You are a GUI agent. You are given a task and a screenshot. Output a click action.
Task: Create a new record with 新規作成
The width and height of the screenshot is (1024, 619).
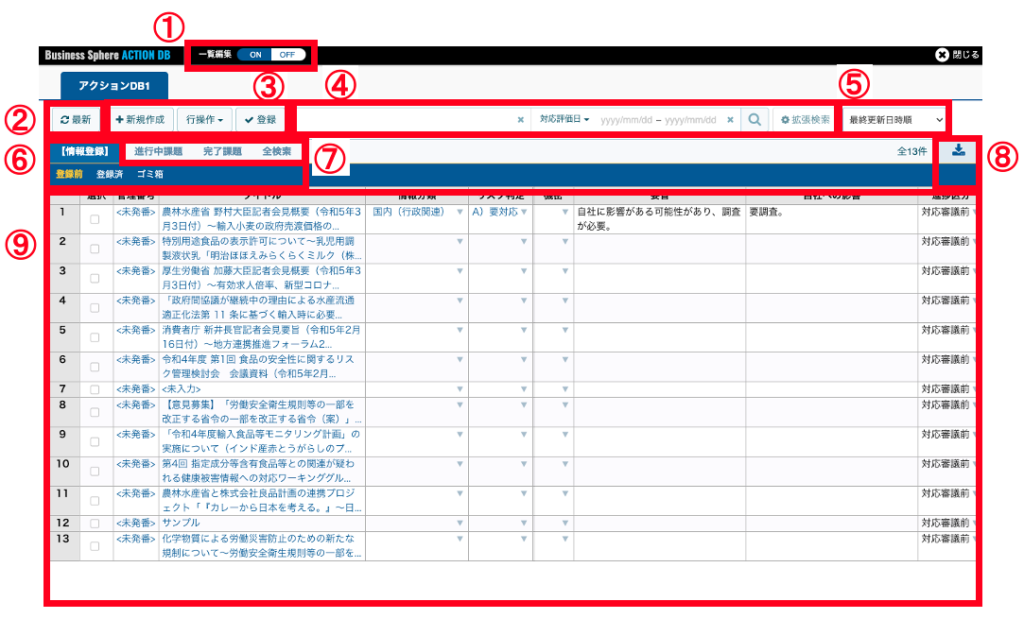[x=140, y=120]
